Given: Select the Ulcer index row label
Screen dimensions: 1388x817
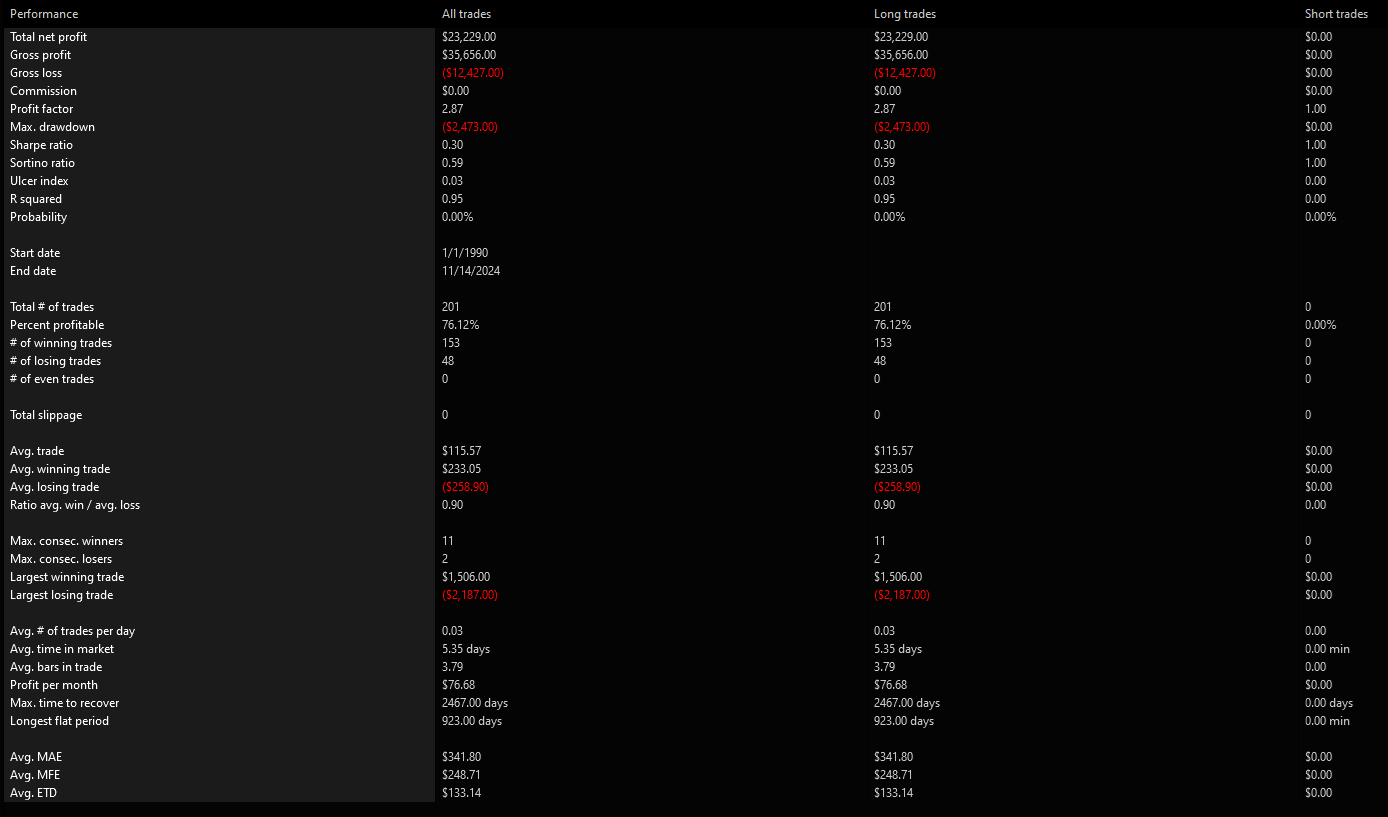Looking at the screenshot, I should pyautogui.click(x=39, y=181).
